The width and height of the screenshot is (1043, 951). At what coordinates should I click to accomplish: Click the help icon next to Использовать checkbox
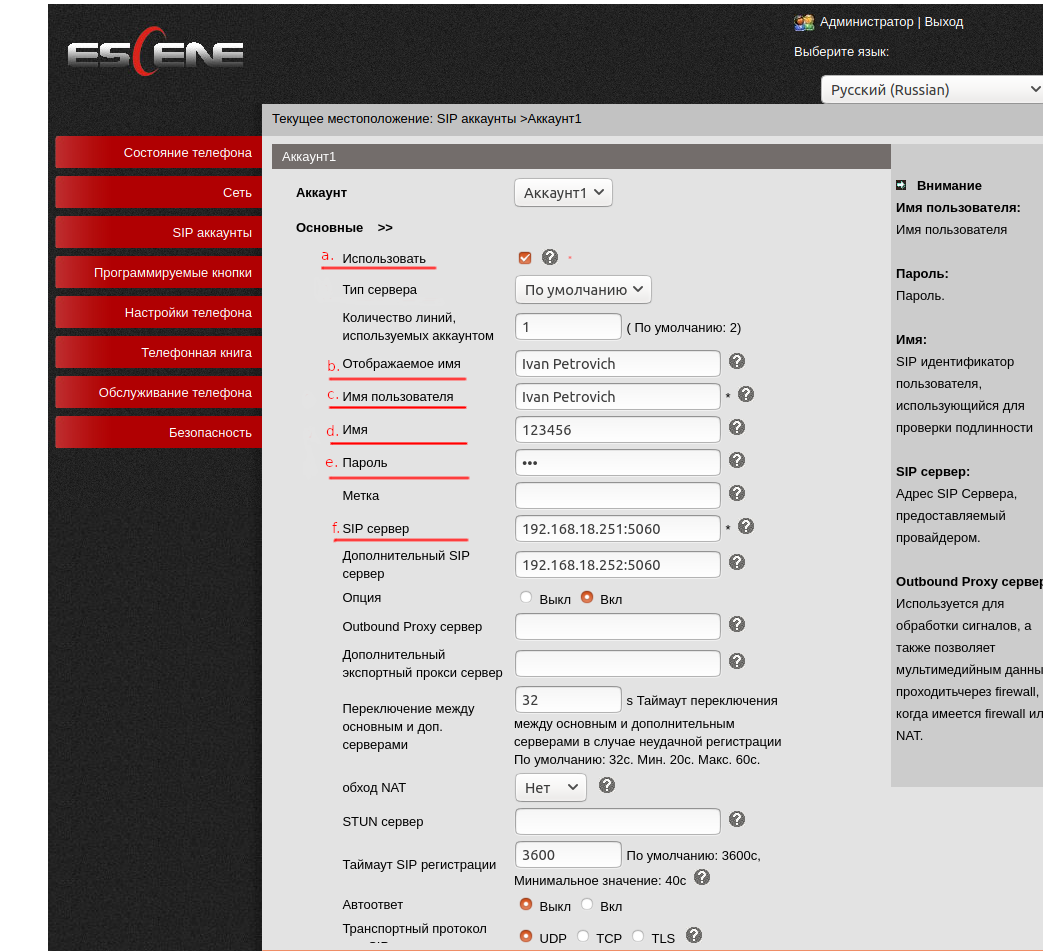click(549, 257)
